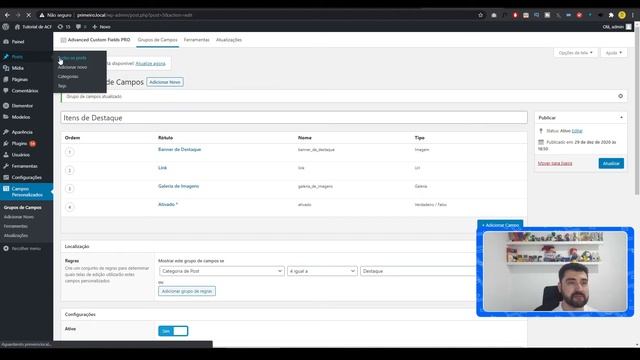The image size is (640, 360).
Task: Select the Adicionar Novo sidebar submenu item
Action: [19, 217]
